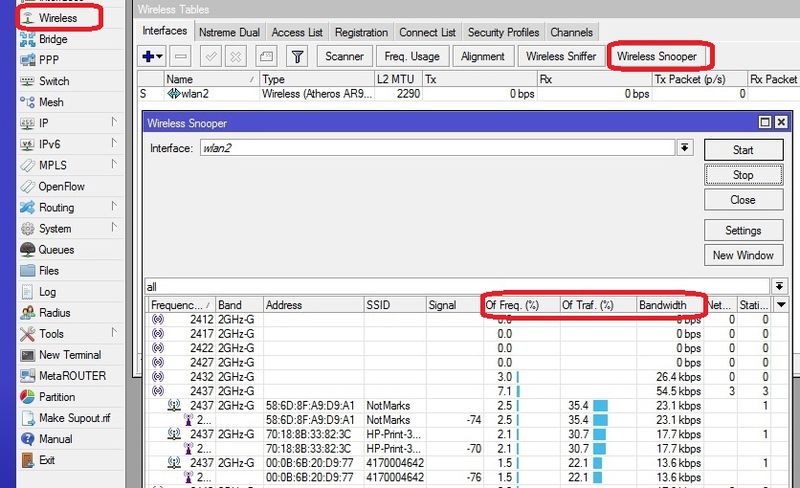Screen dimensions: 800x488
Task: Expand the Routing submenu arrow
Action: click(114, 206)
